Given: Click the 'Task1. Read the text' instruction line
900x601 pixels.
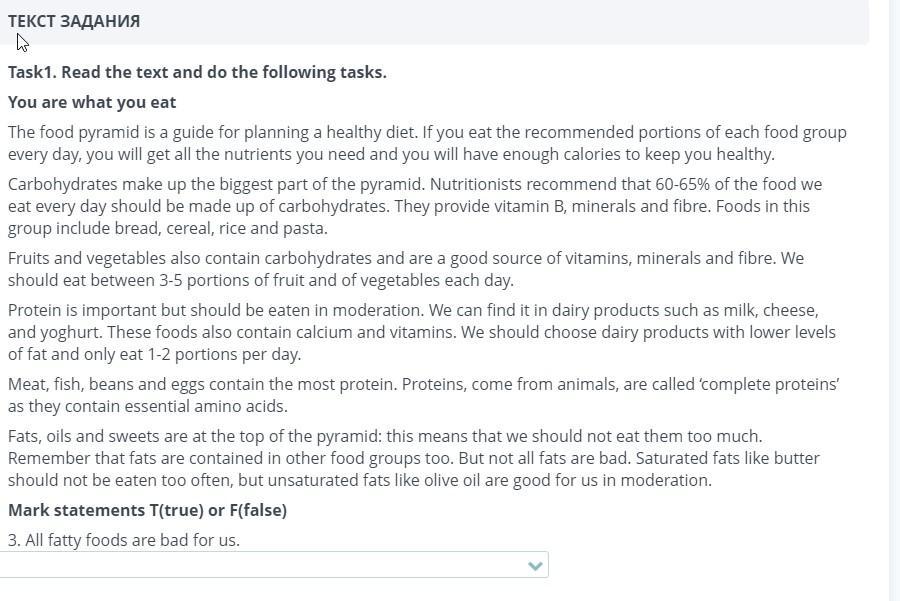Looking at the screenshot, I should [x=197, y=72].
